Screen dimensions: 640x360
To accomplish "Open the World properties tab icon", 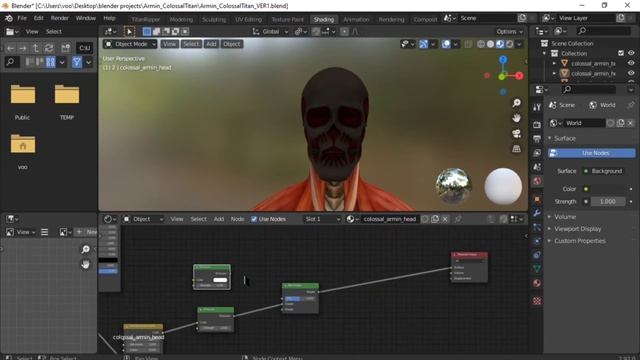I will pos(537,180).
